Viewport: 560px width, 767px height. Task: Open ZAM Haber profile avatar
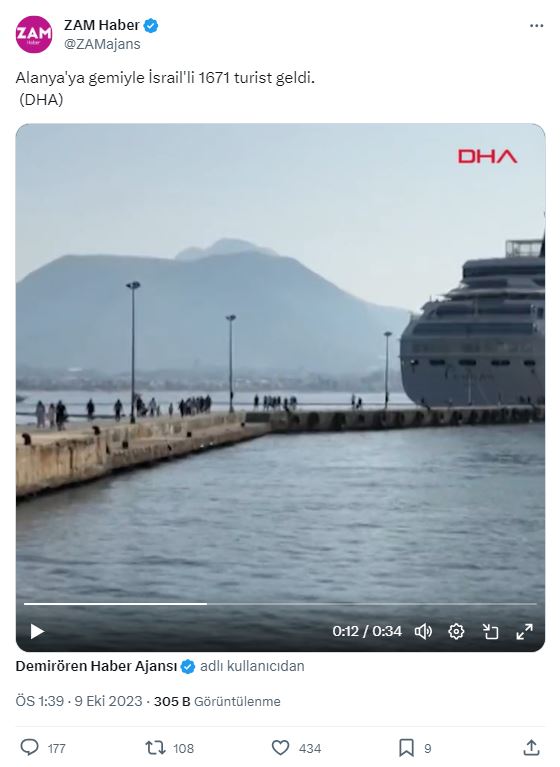click(x=34, y=34)
